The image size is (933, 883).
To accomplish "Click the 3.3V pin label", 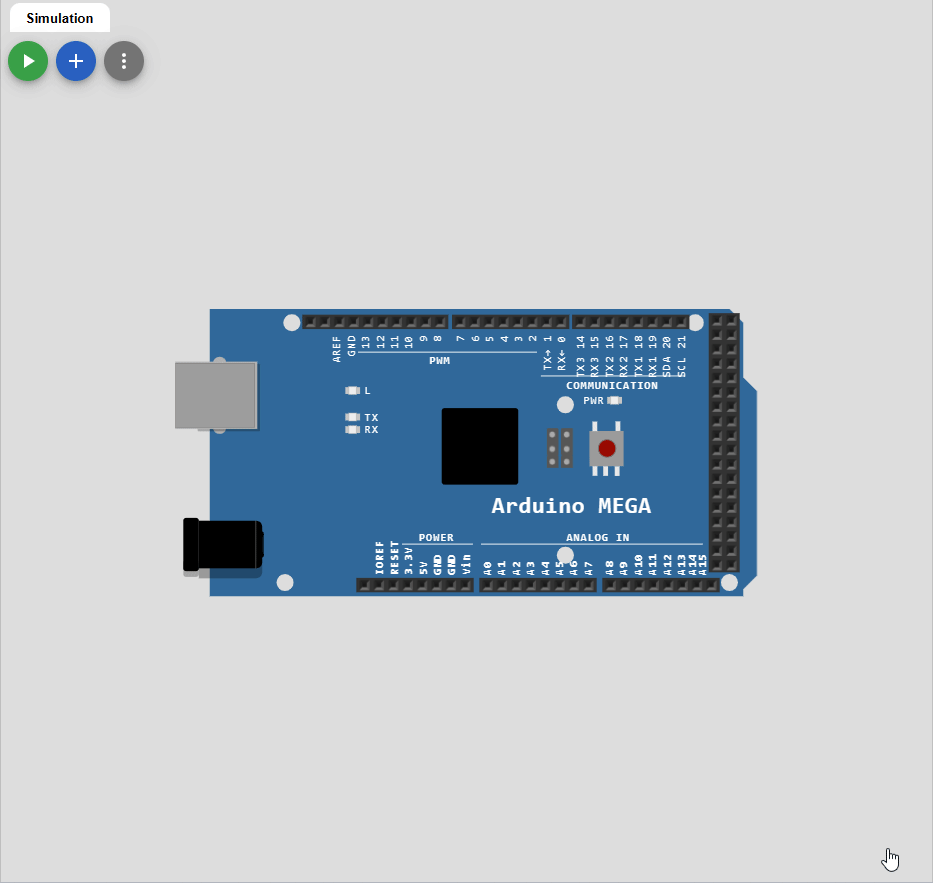I will tap(408, 561).
